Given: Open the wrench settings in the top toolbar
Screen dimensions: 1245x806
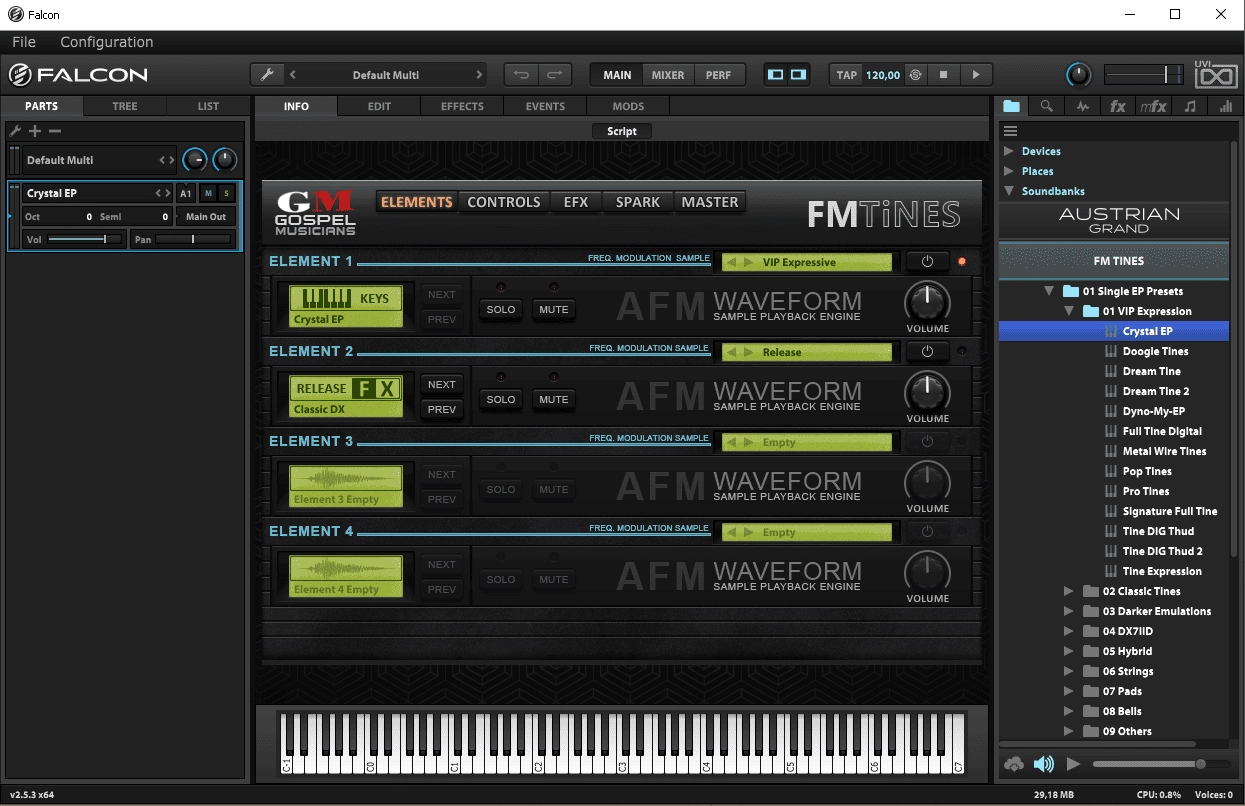Looking at the screenshot, I should click(x=267, y=75).
